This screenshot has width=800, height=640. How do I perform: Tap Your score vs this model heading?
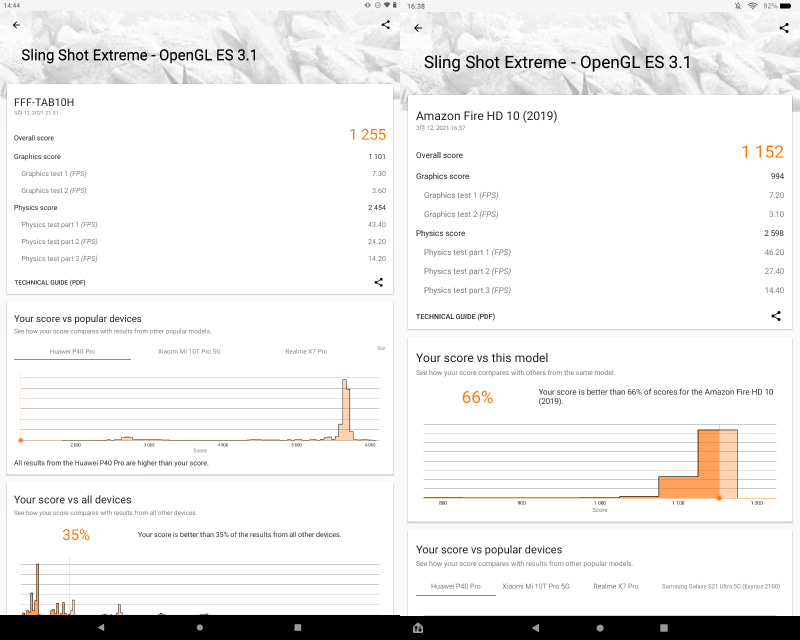point(482,358)
